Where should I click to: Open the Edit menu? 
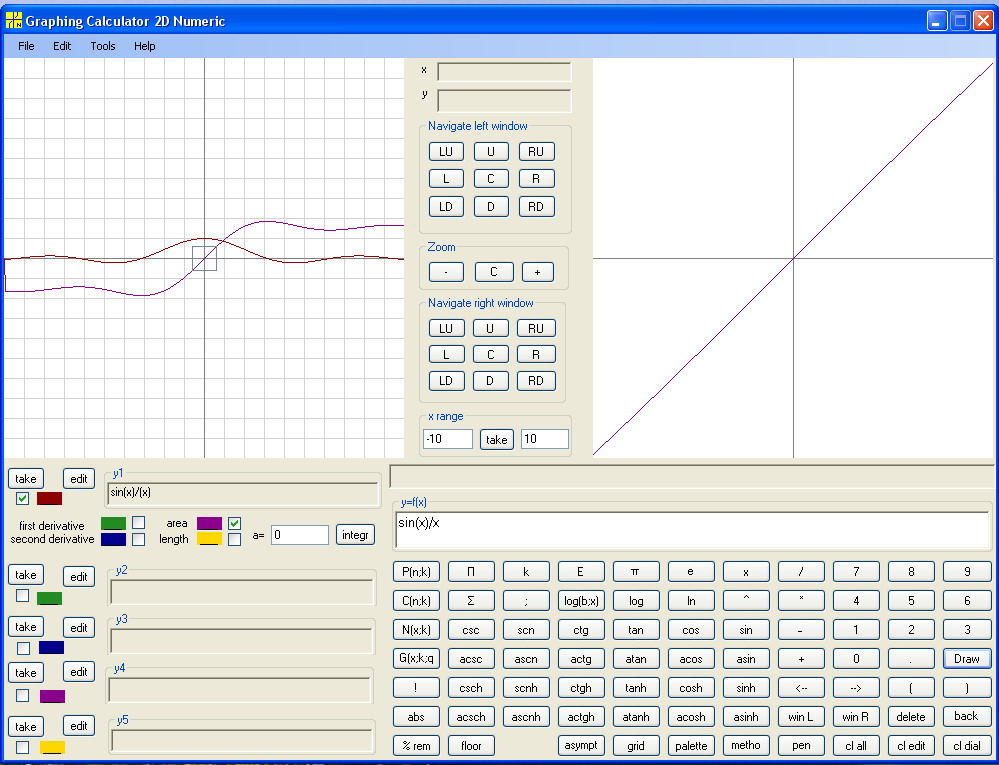(62, 46)
